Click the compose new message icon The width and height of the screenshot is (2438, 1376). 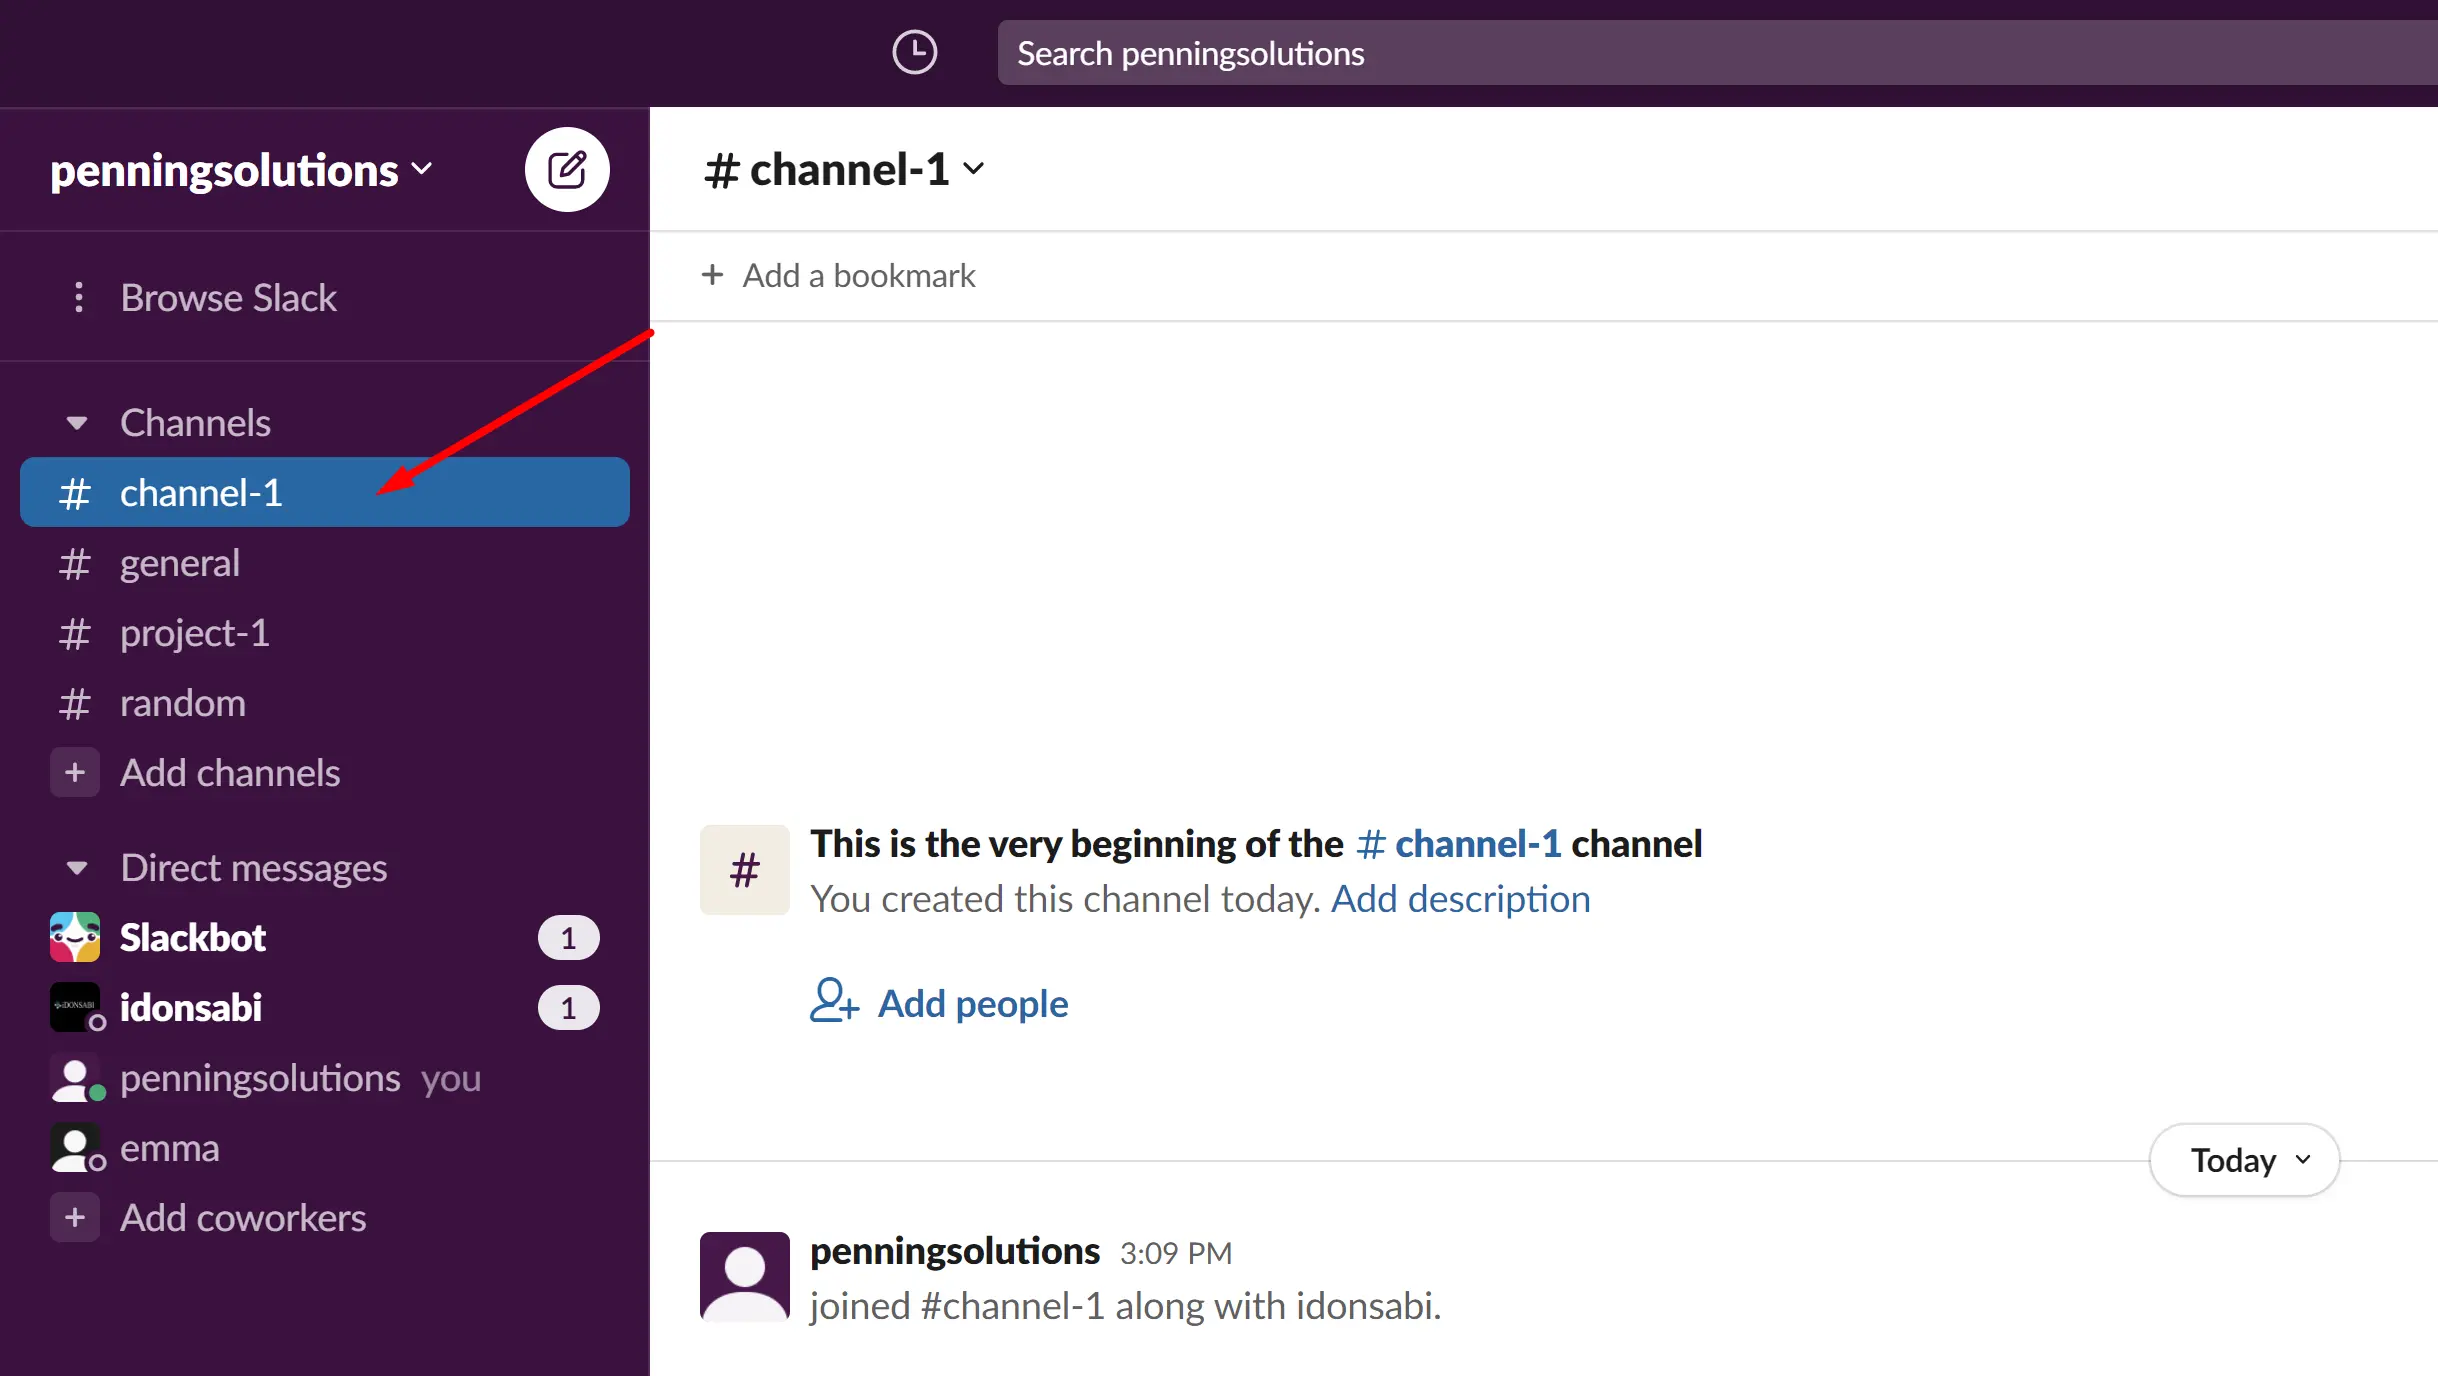566,169
